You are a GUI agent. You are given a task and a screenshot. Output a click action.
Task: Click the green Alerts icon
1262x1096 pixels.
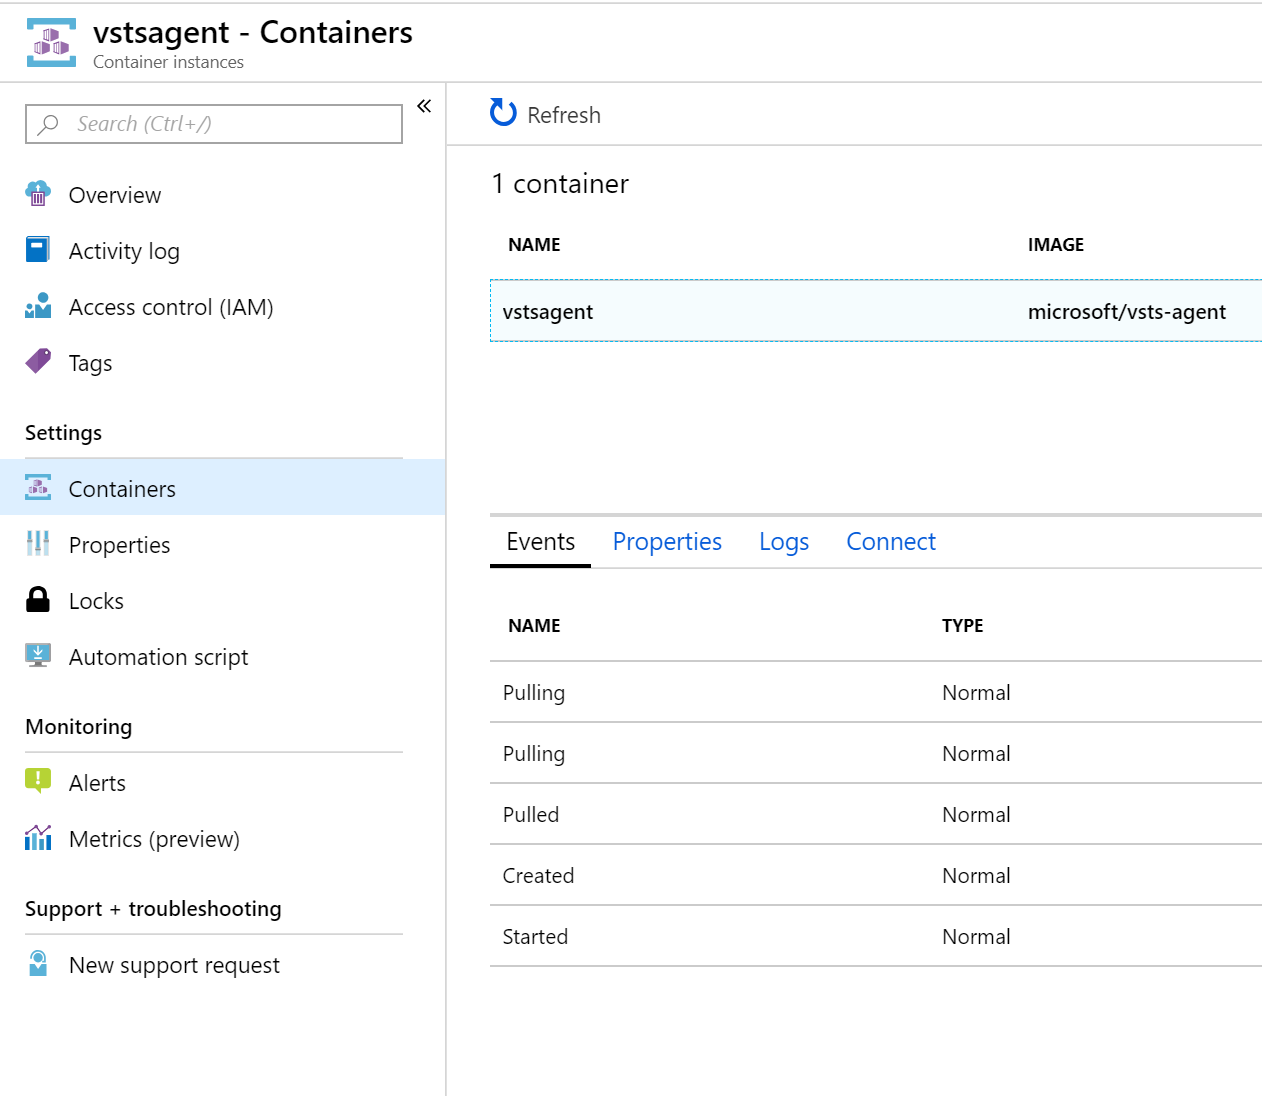pos(38,781)
